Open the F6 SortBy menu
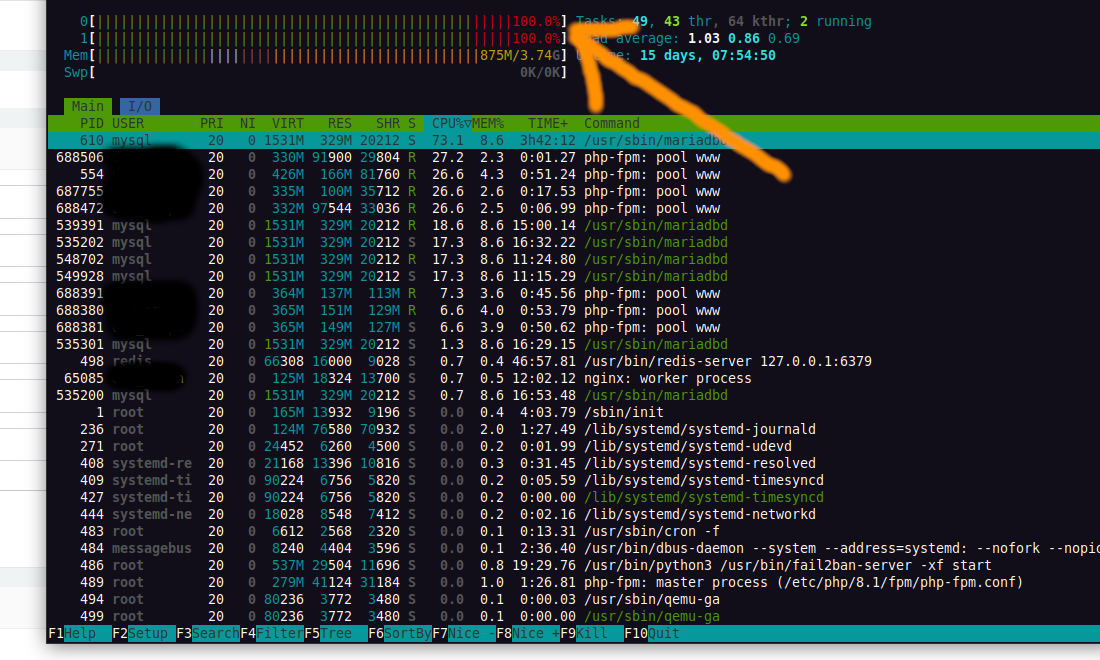The width and height of the screenshot is (1100, 660). (x=400, y=633)
